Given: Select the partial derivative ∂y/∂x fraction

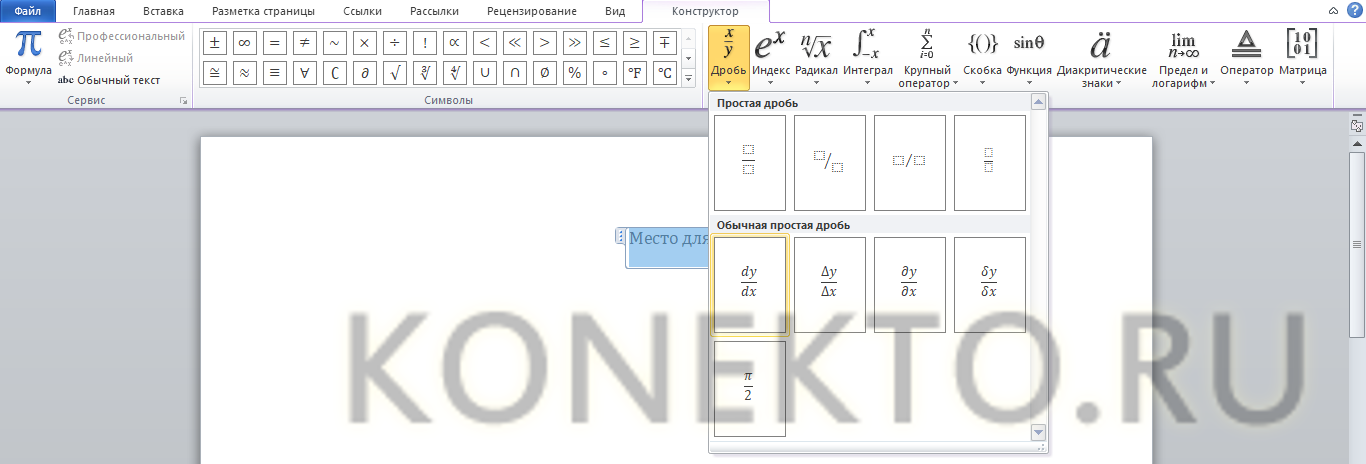Looking at the screenshot, I should [909, 285].
